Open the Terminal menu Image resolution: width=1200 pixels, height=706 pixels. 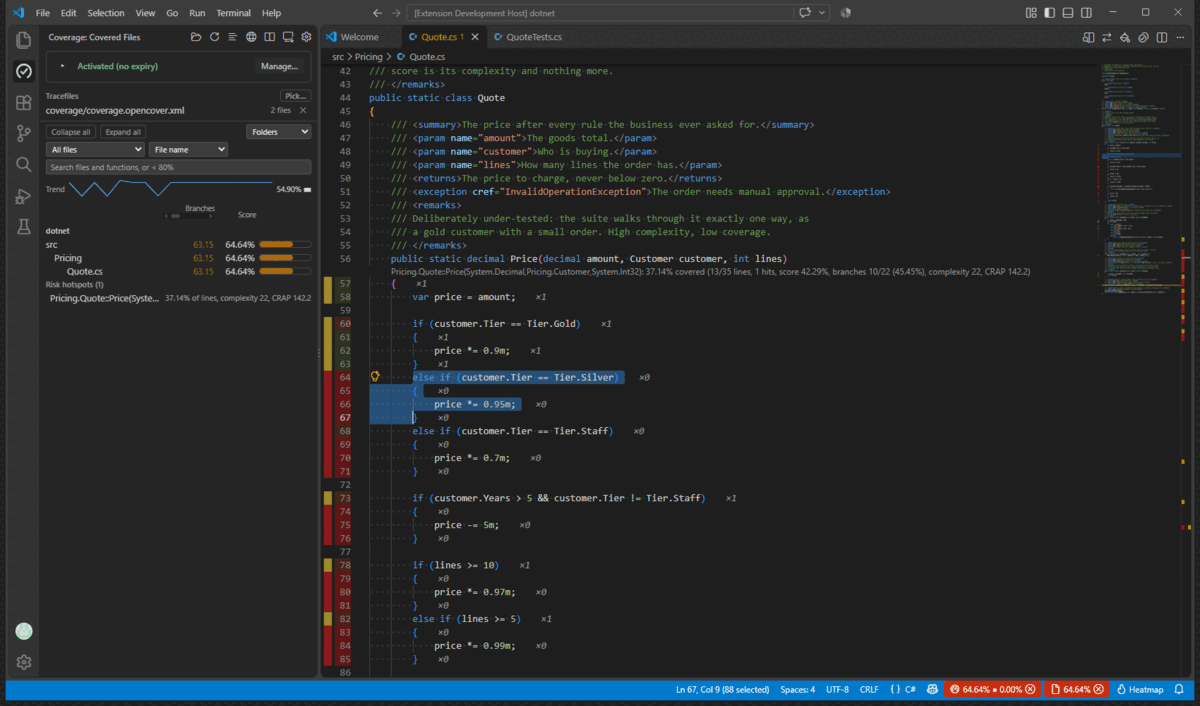pos(233,13)
